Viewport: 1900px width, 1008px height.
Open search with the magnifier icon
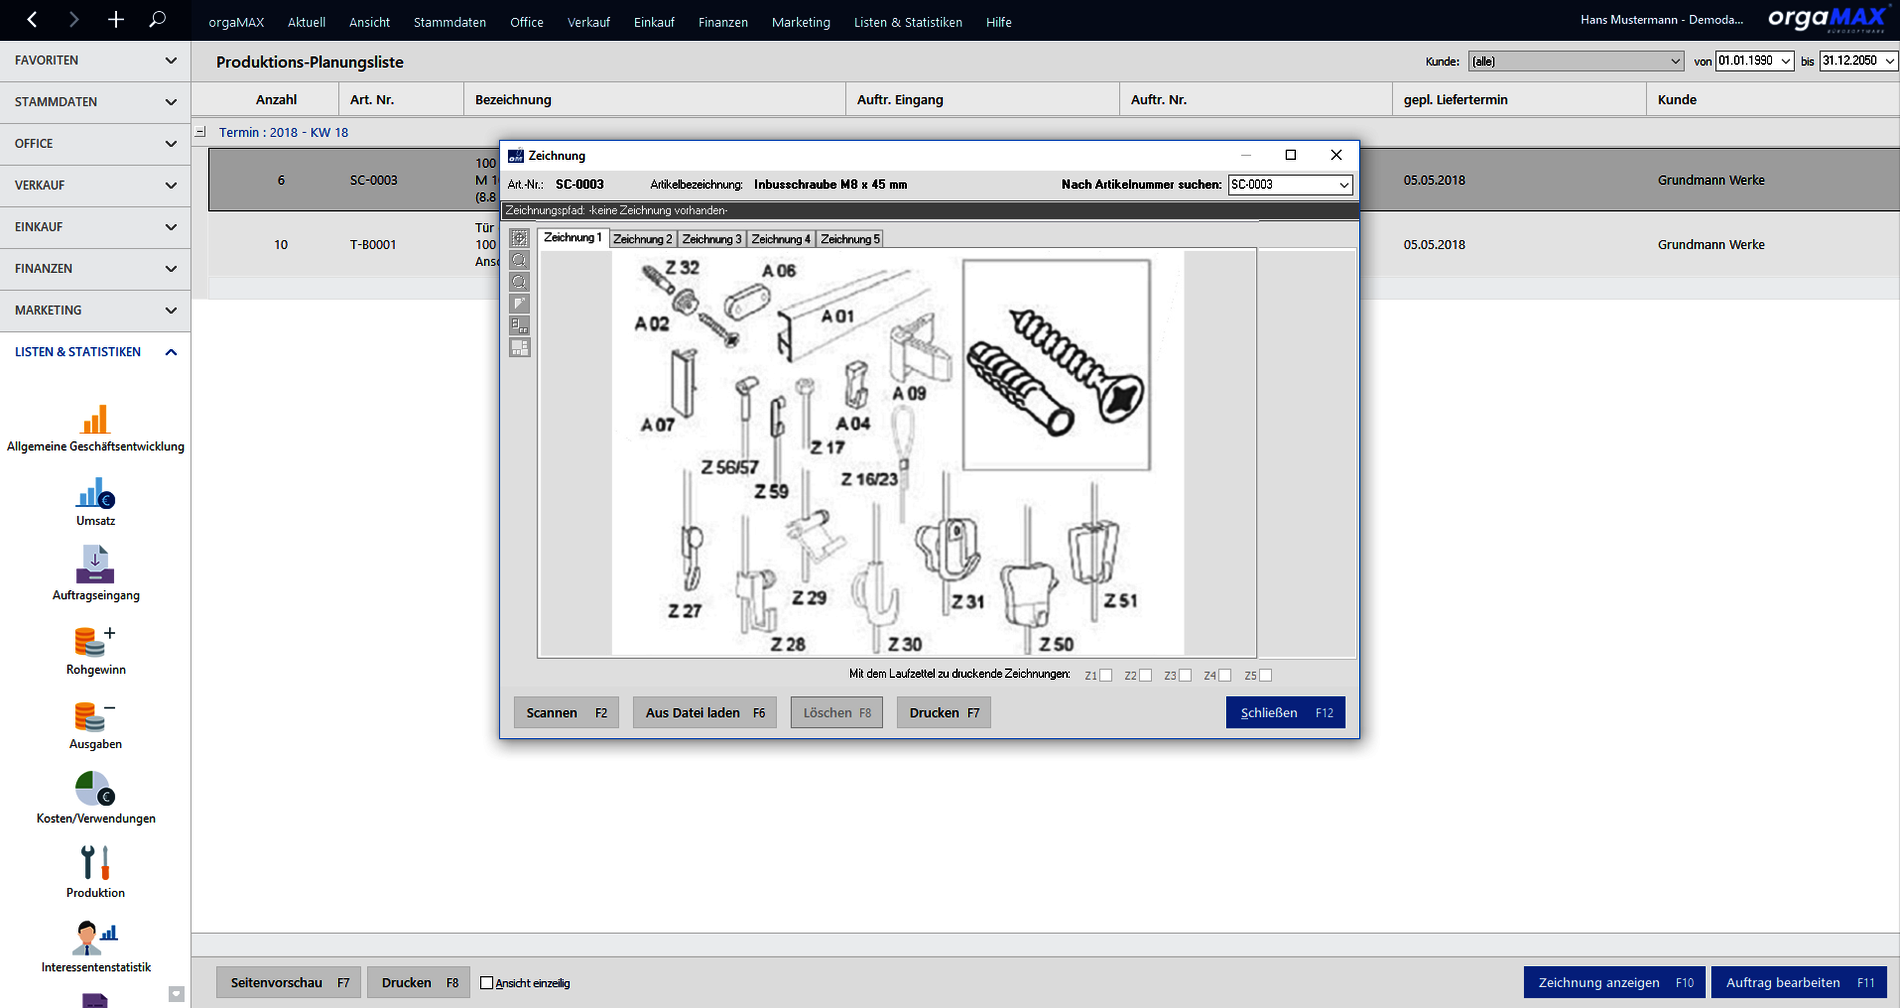click(157, 19)
